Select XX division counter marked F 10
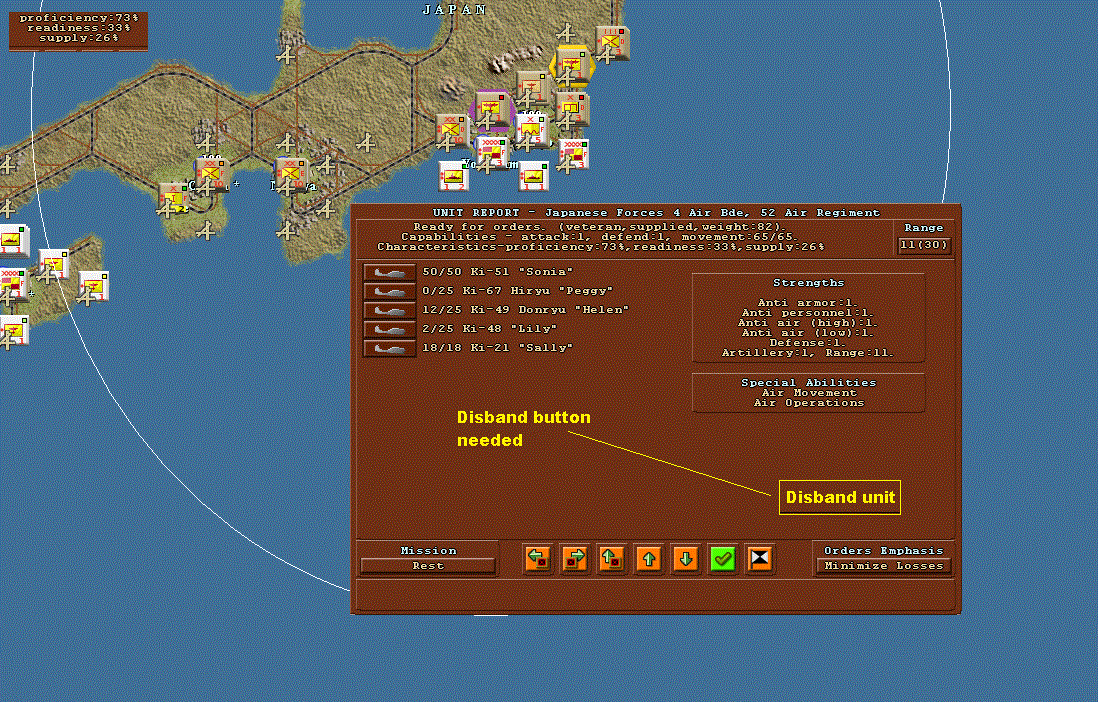Image resolution: width=1098 pixels, height=702 pixels. pos(213,175)
